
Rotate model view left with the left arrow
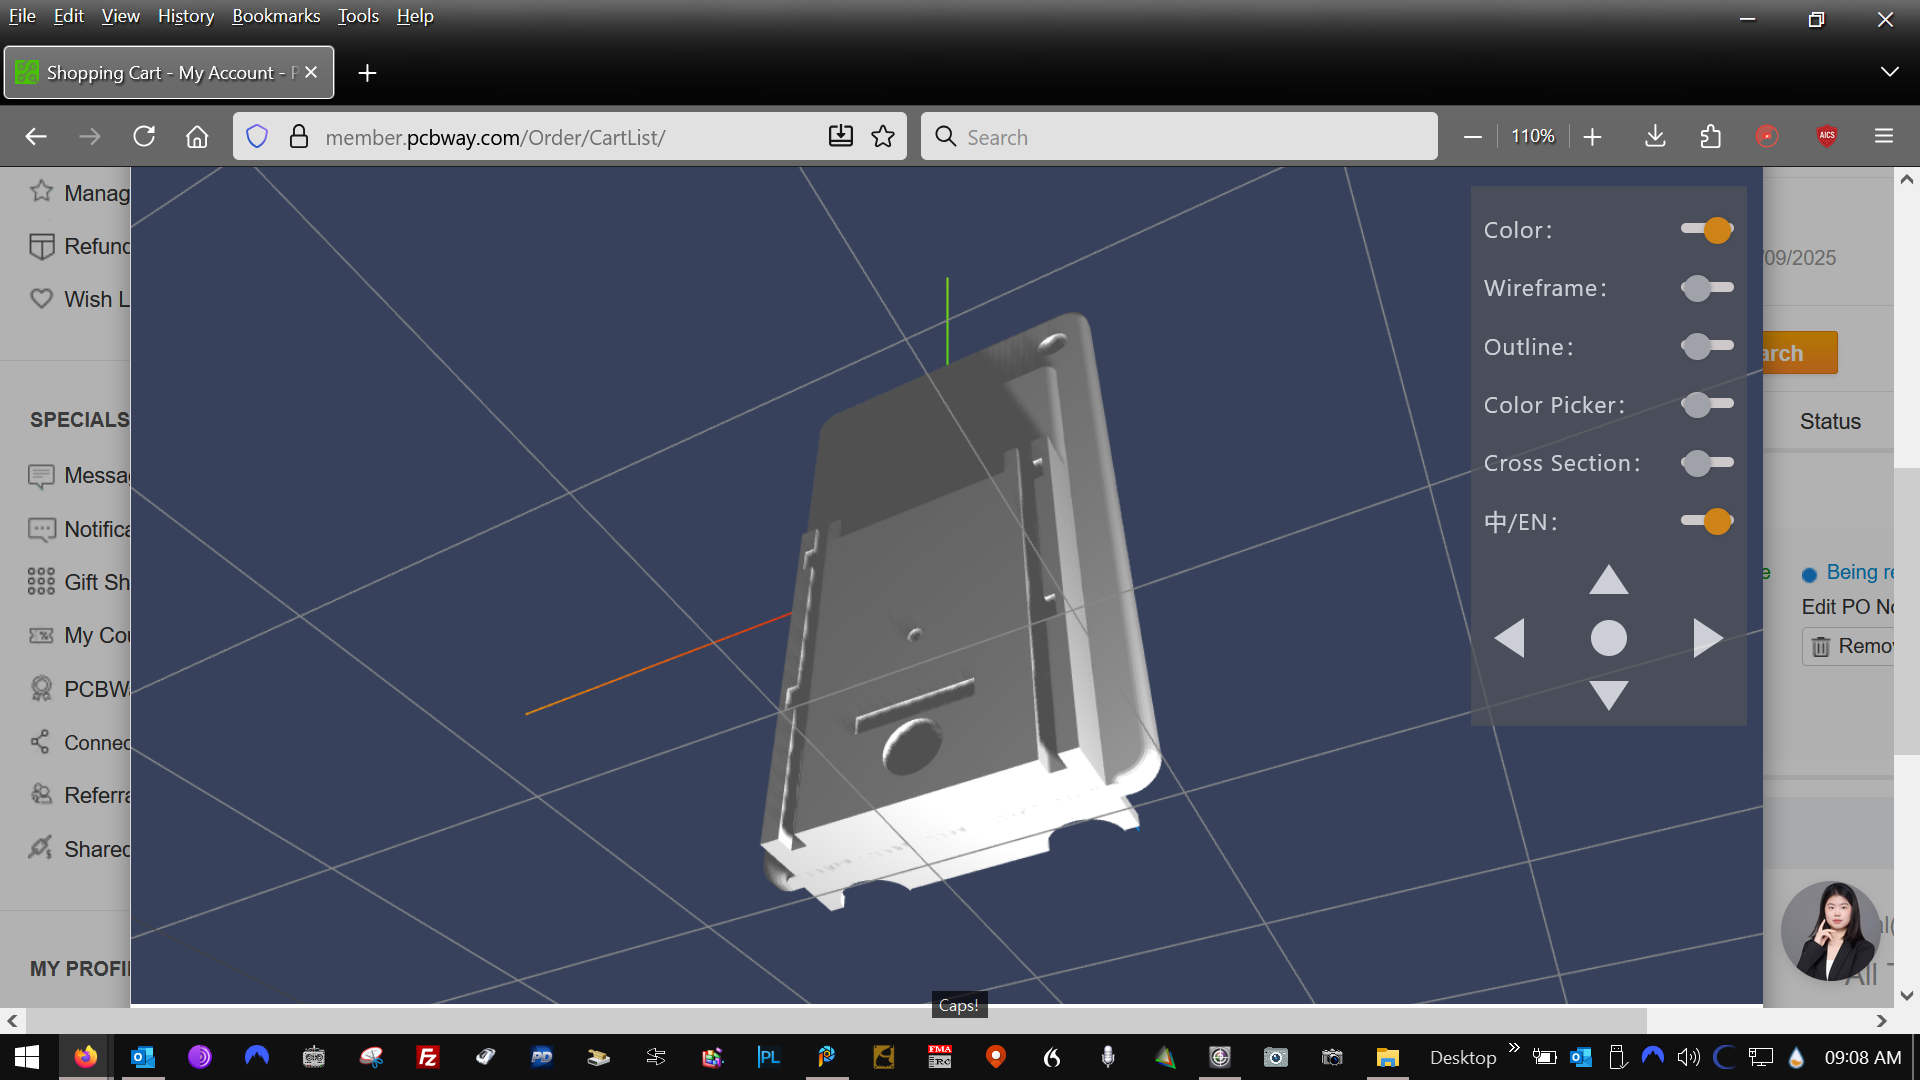pyautogui.click(x=1510, y=638)
